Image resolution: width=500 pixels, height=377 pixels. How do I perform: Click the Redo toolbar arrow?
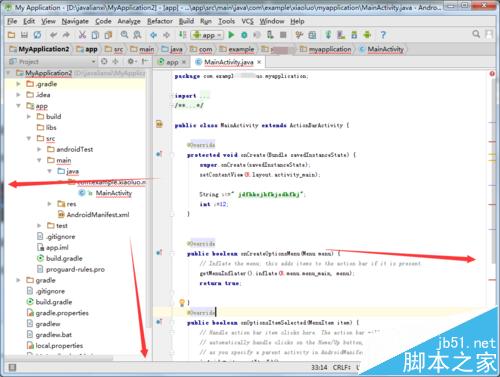point(66,35)
